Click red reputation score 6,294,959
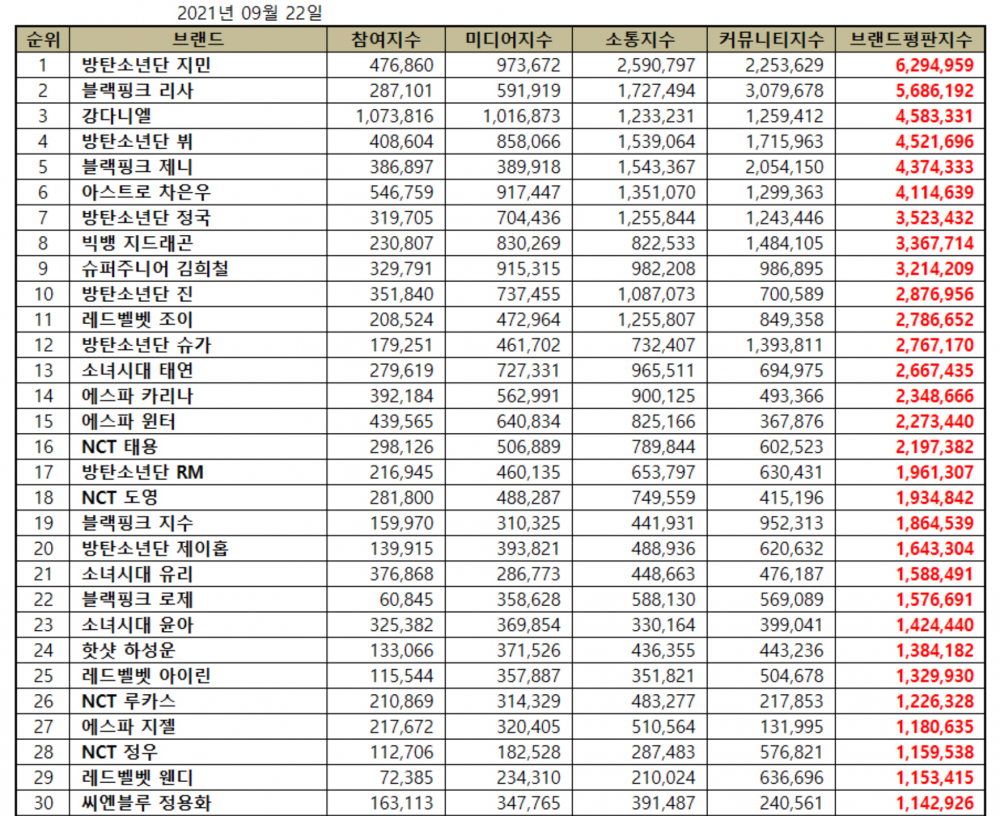The width and height of the screenshot is (1000, 816). coord(934,65)
